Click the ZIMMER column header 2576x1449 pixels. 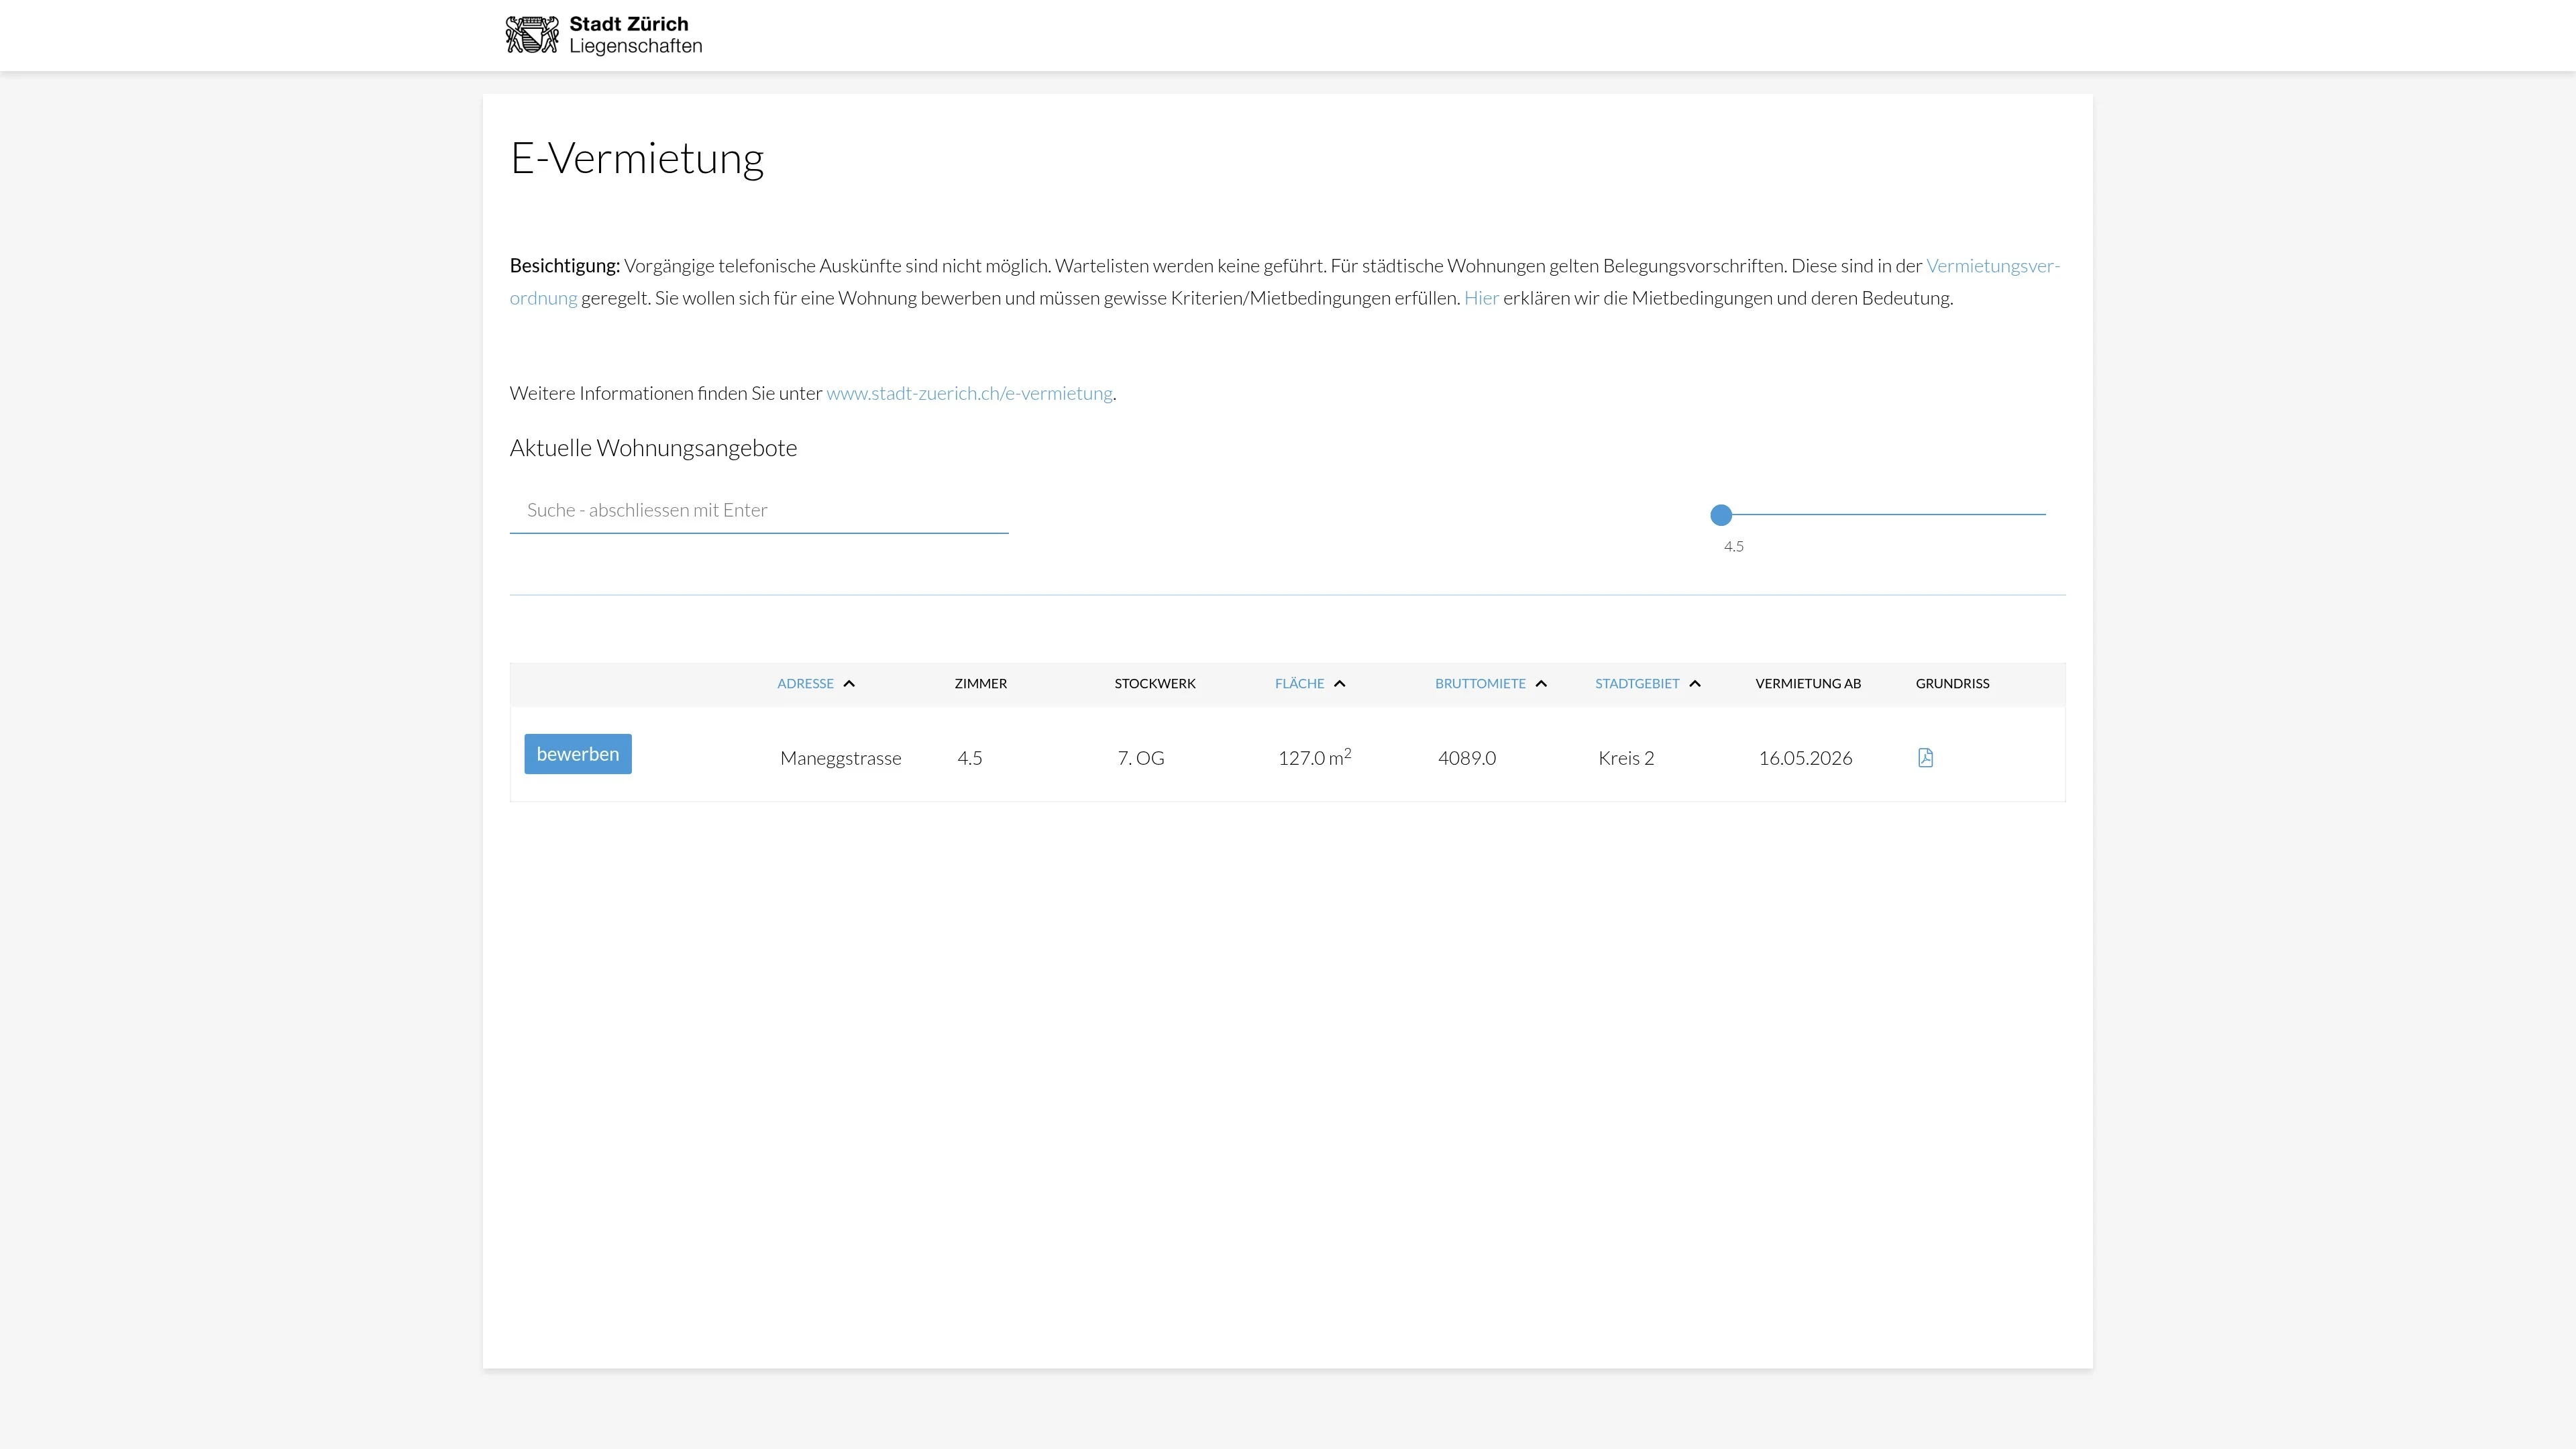click(x=980, y=684)
